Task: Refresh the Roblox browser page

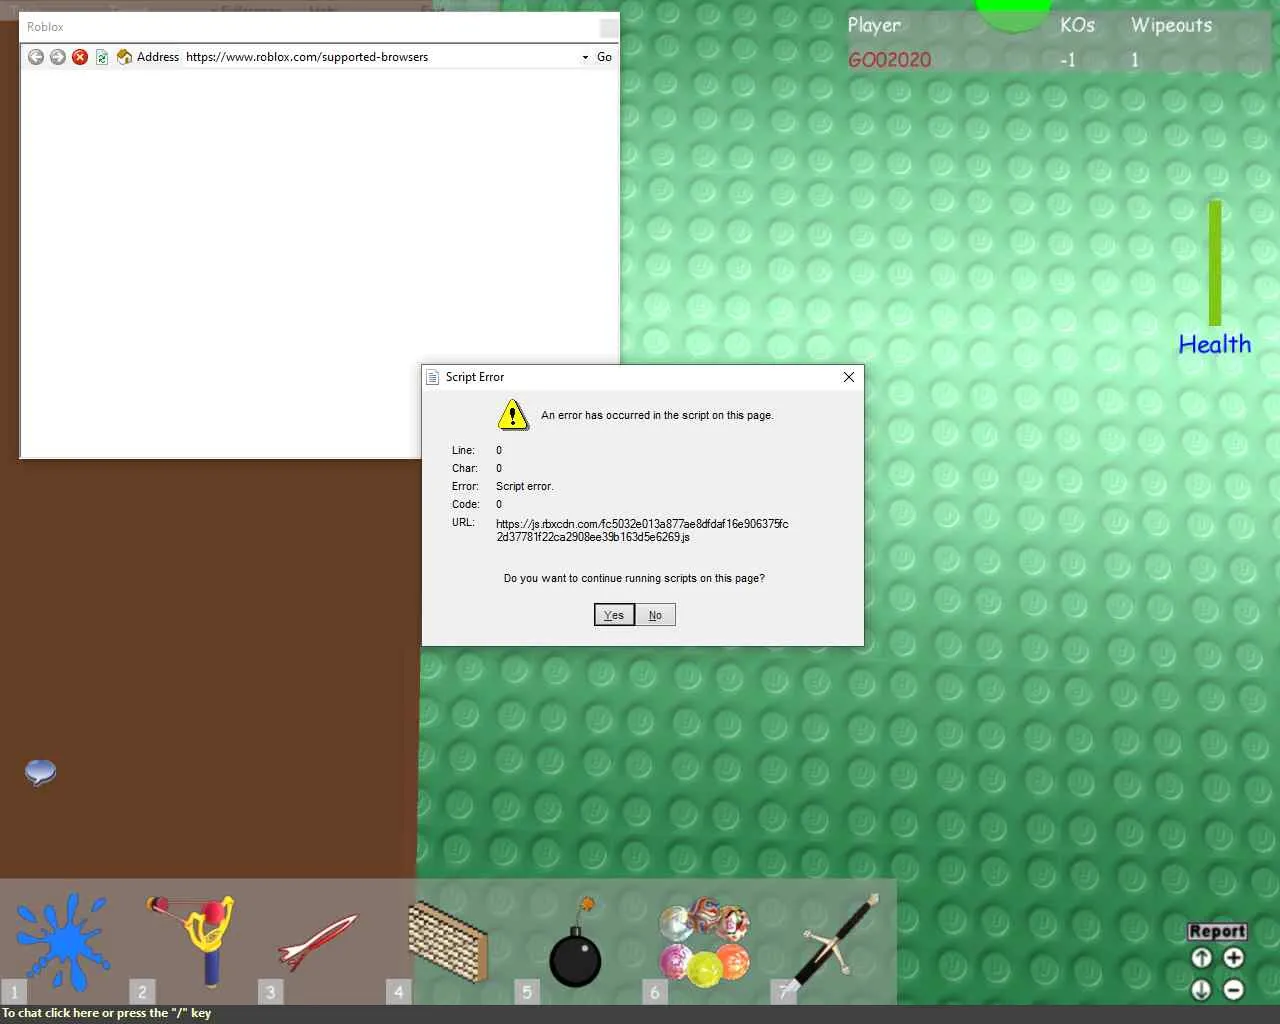Action: click(x=102, y=57)
